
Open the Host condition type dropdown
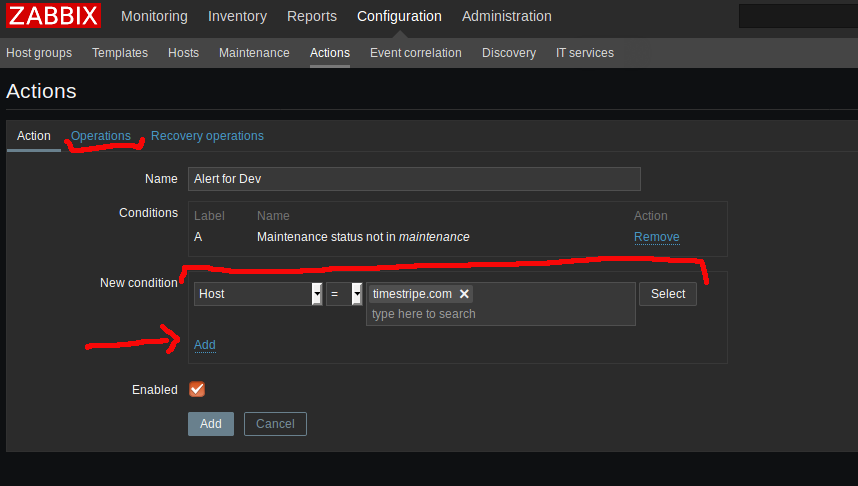pos(258,294)
